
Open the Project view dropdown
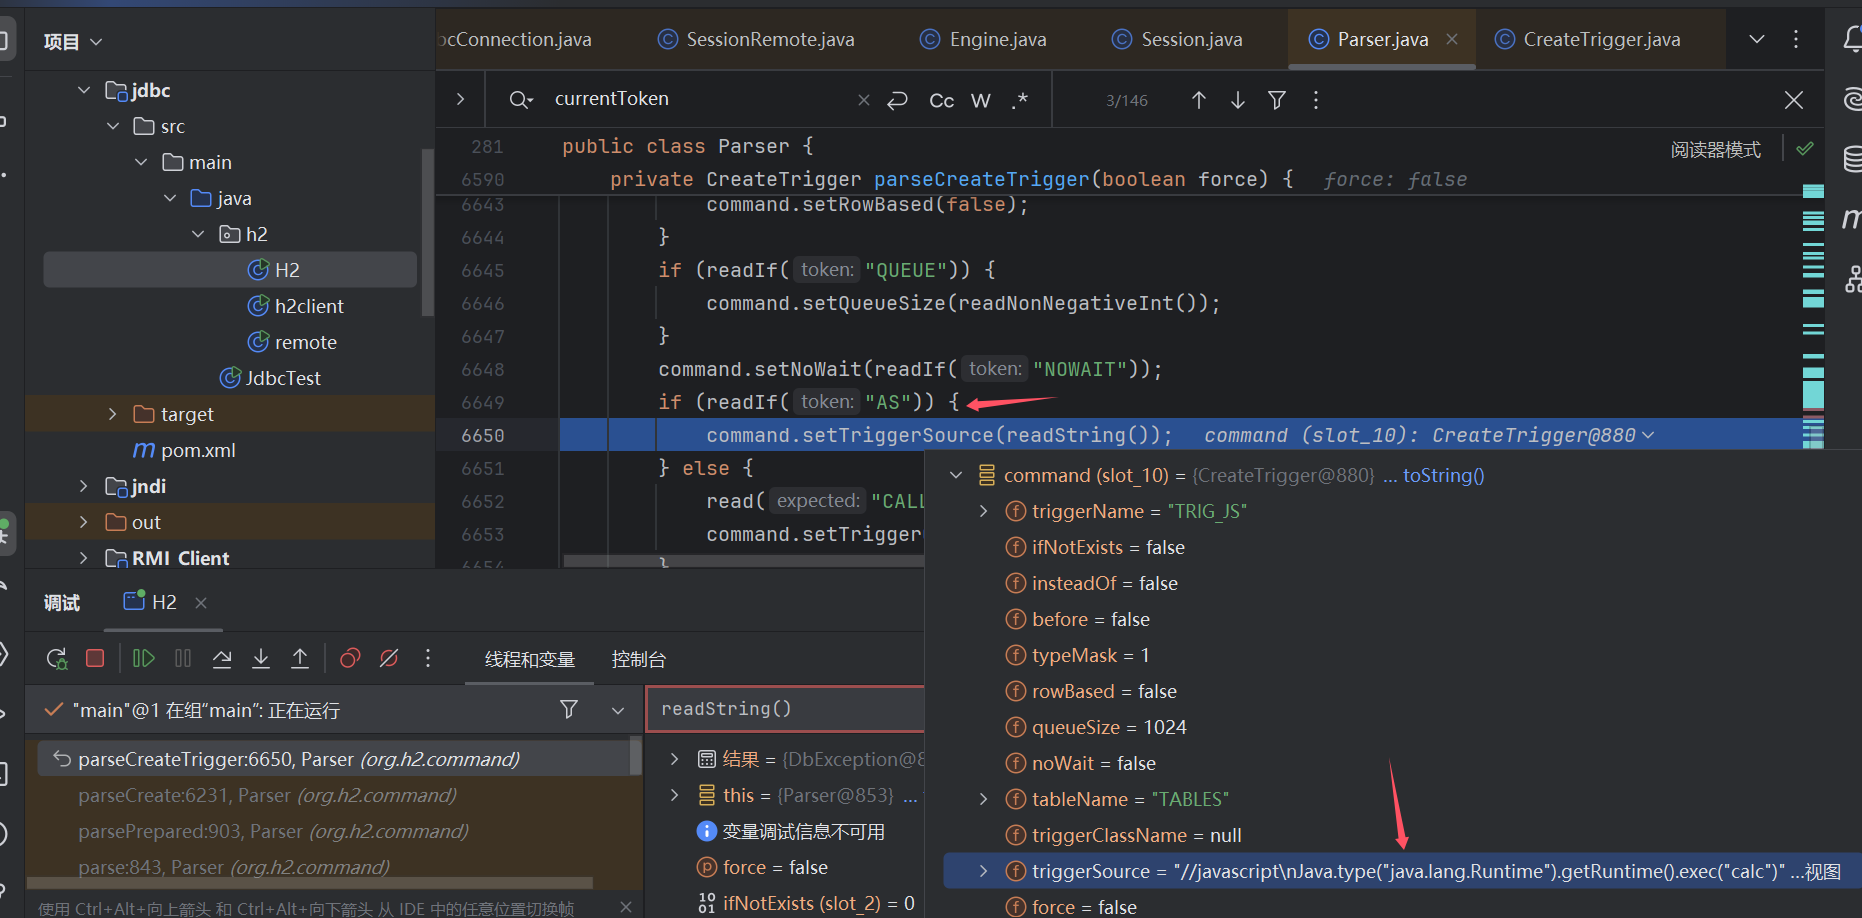[73, 41]
